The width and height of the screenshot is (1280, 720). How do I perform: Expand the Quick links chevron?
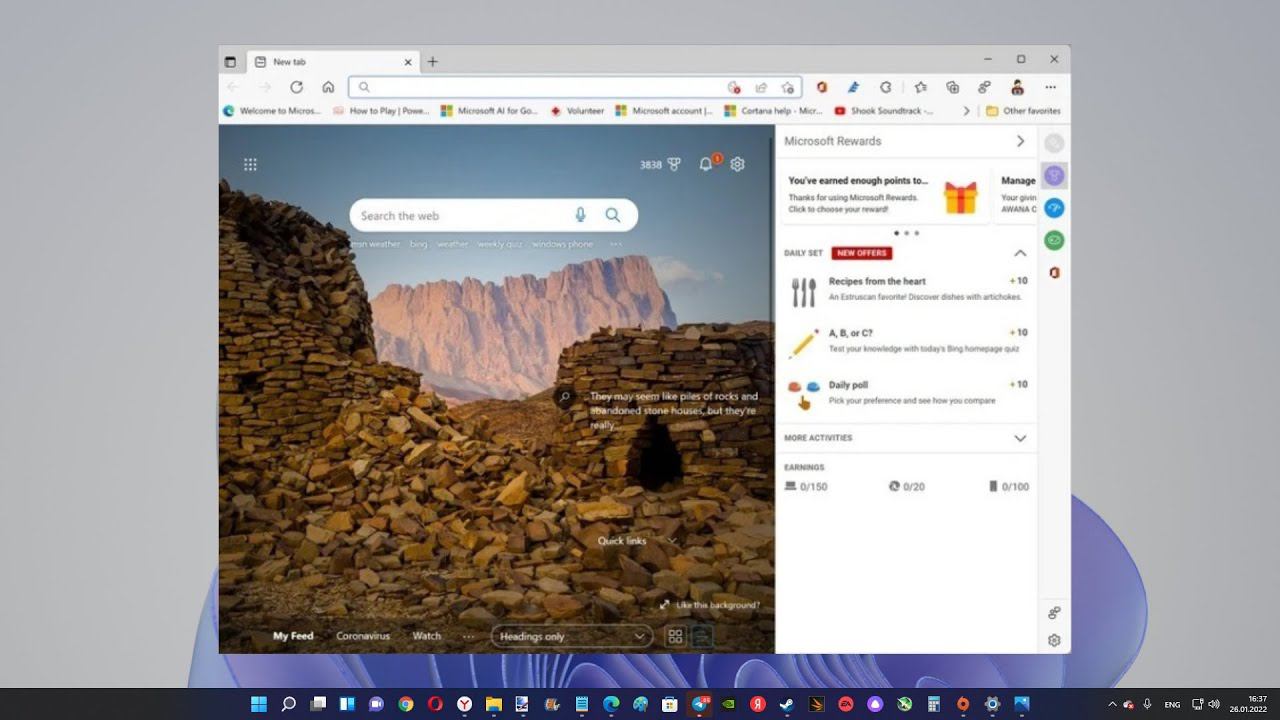672,541
